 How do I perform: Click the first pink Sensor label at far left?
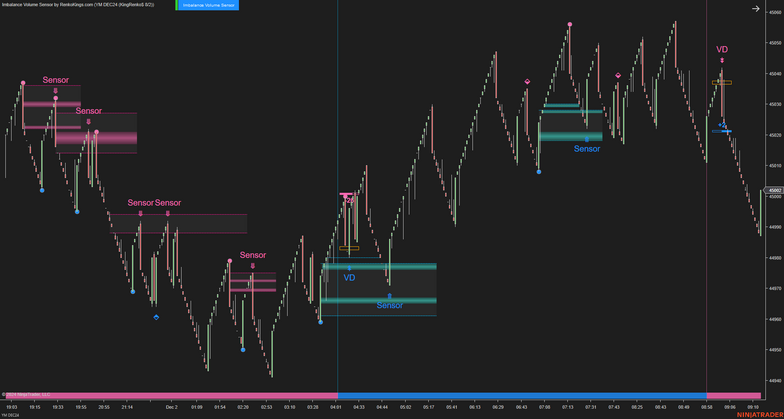coord(56,80)
